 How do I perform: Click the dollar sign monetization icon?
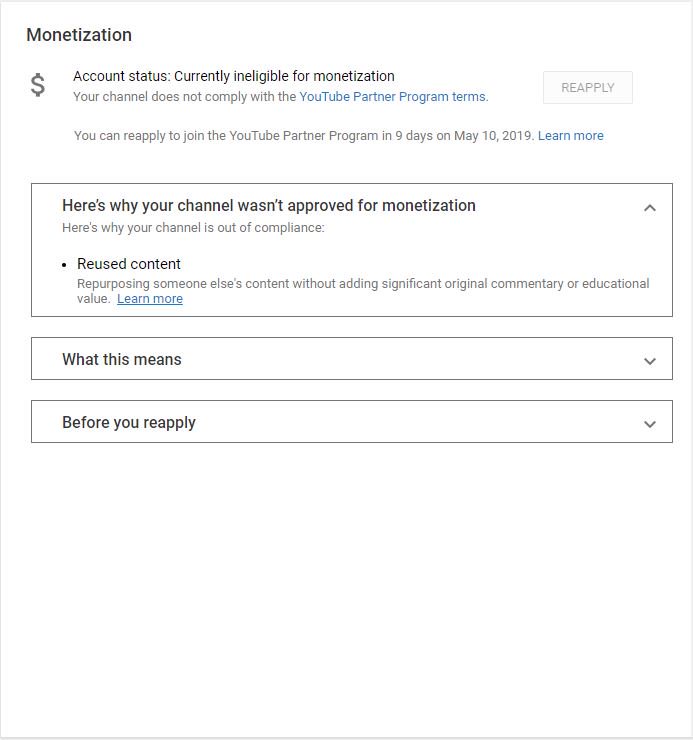(x=38, y=85)
